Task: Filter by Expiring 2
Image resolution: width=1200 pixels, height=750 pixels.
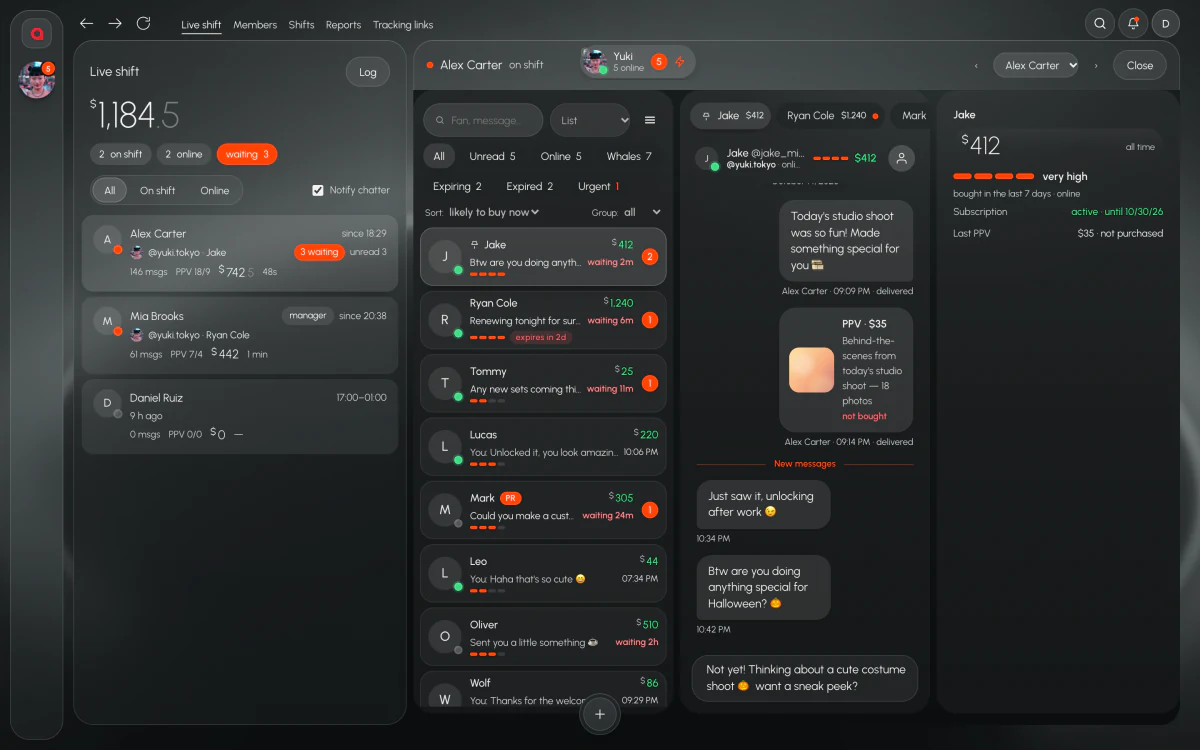Action: pyautogui.click(x=457, y=186)
